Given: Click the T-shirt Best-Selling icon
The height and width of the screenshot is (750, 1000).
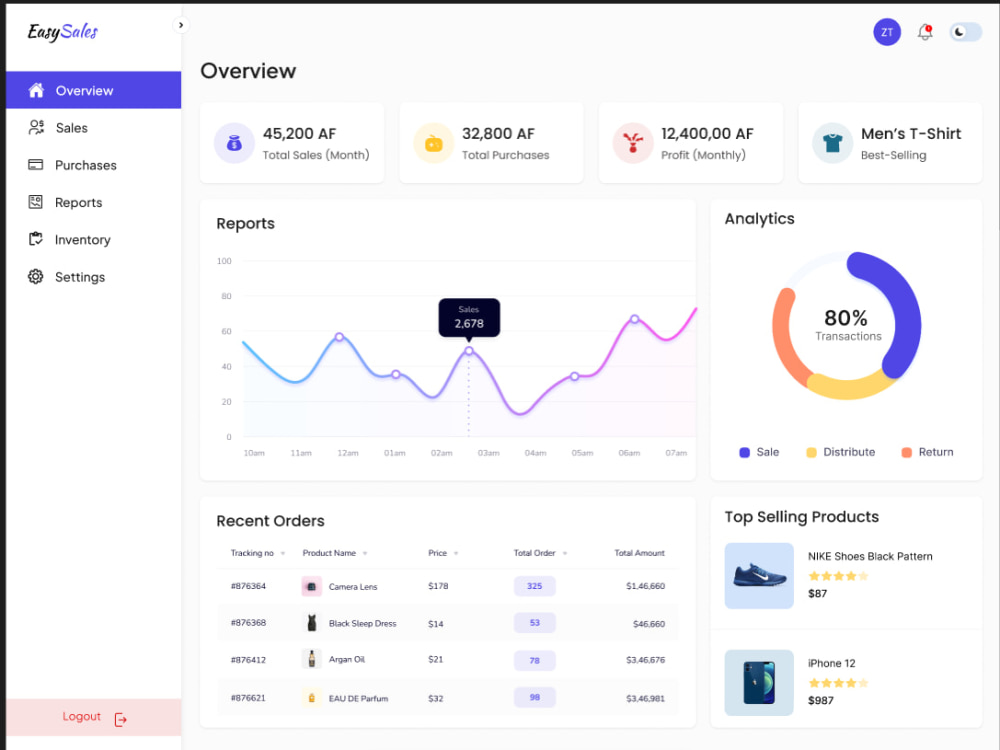Looking at the screenshot, I should pyautogui.click(x=832, y=143).
